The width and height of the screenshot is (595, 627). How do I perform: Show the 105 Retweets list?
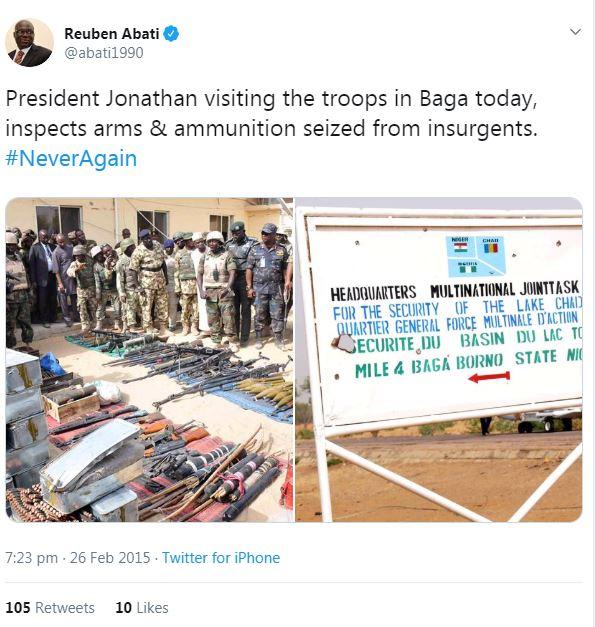50,608
